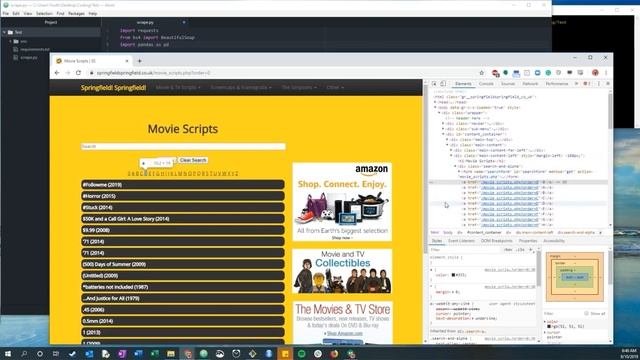Click the Amazon Shop Connect Enjoy ad
This screenshot has height=360, width=640.
pos(342,202)
